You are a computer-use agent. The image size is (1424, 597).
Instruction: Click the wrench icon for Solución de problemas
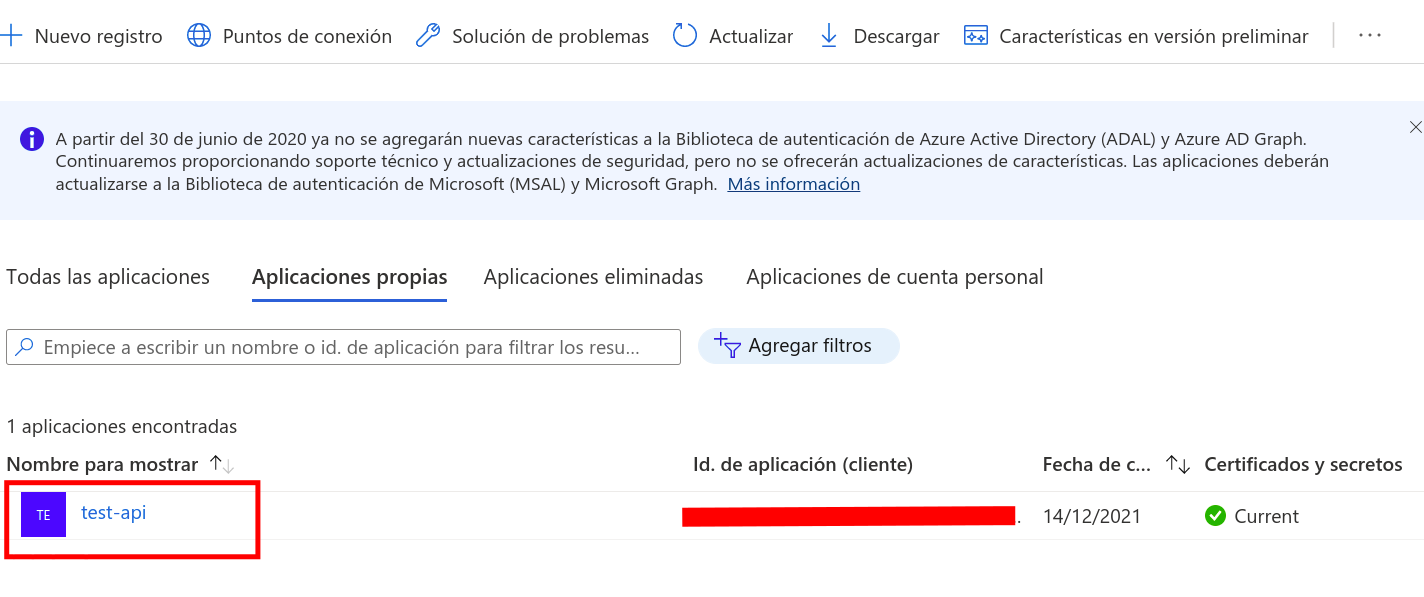click(428, 36)
